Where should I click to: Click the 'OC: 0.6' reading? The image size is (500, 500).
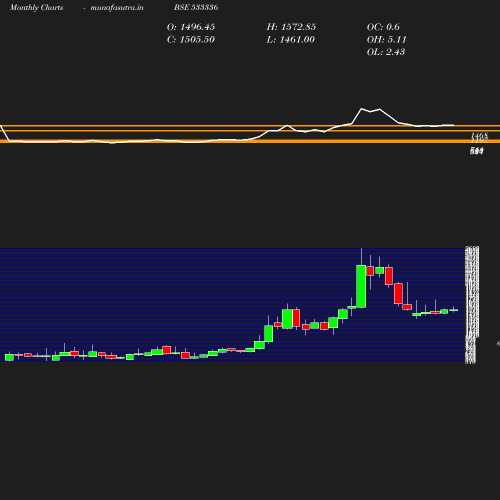pyautogui.click(x=383, y=27)
